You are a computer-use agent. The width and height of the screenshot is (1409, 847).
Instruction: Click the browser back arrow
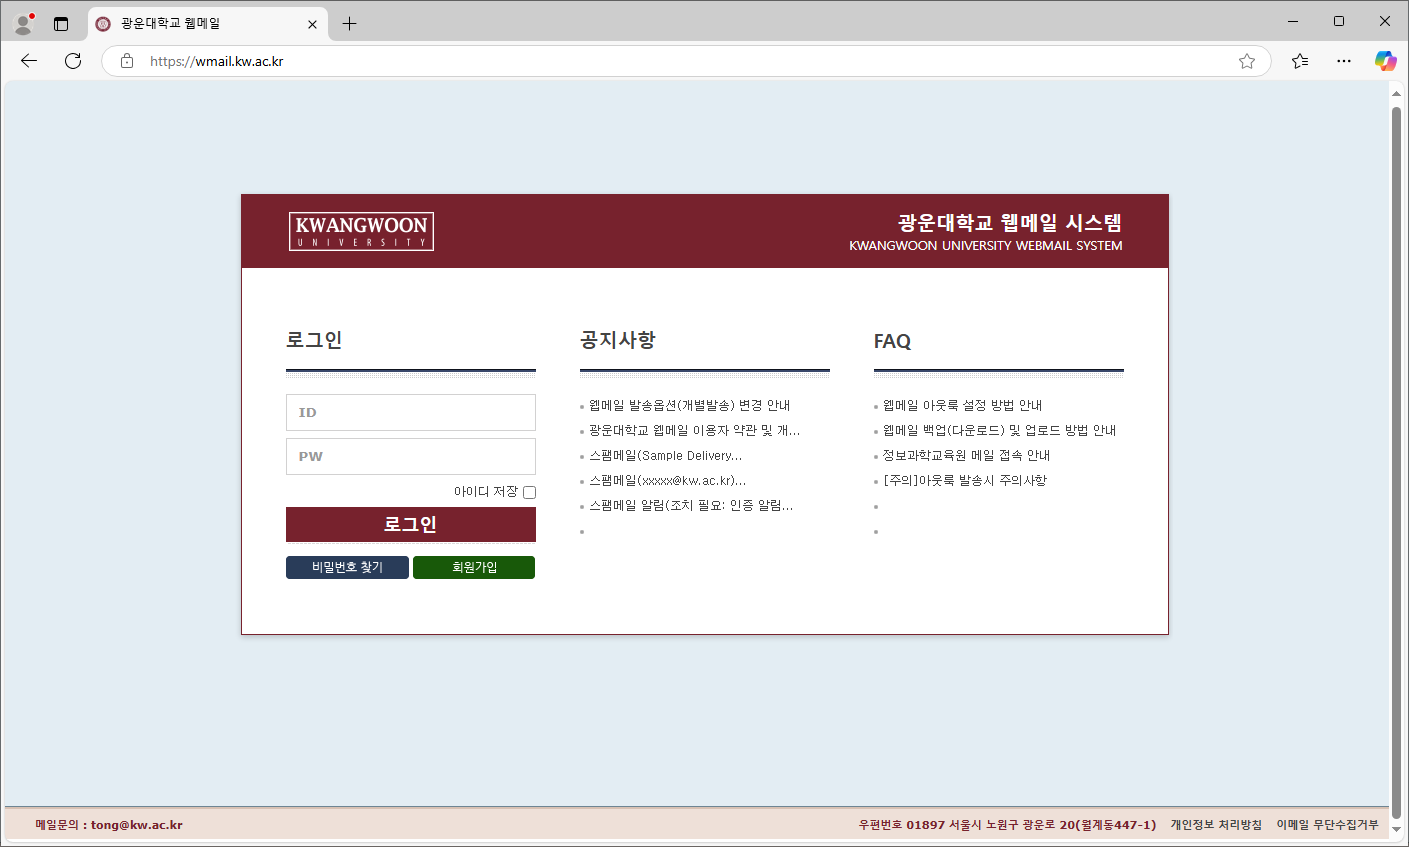pos(28,61)
